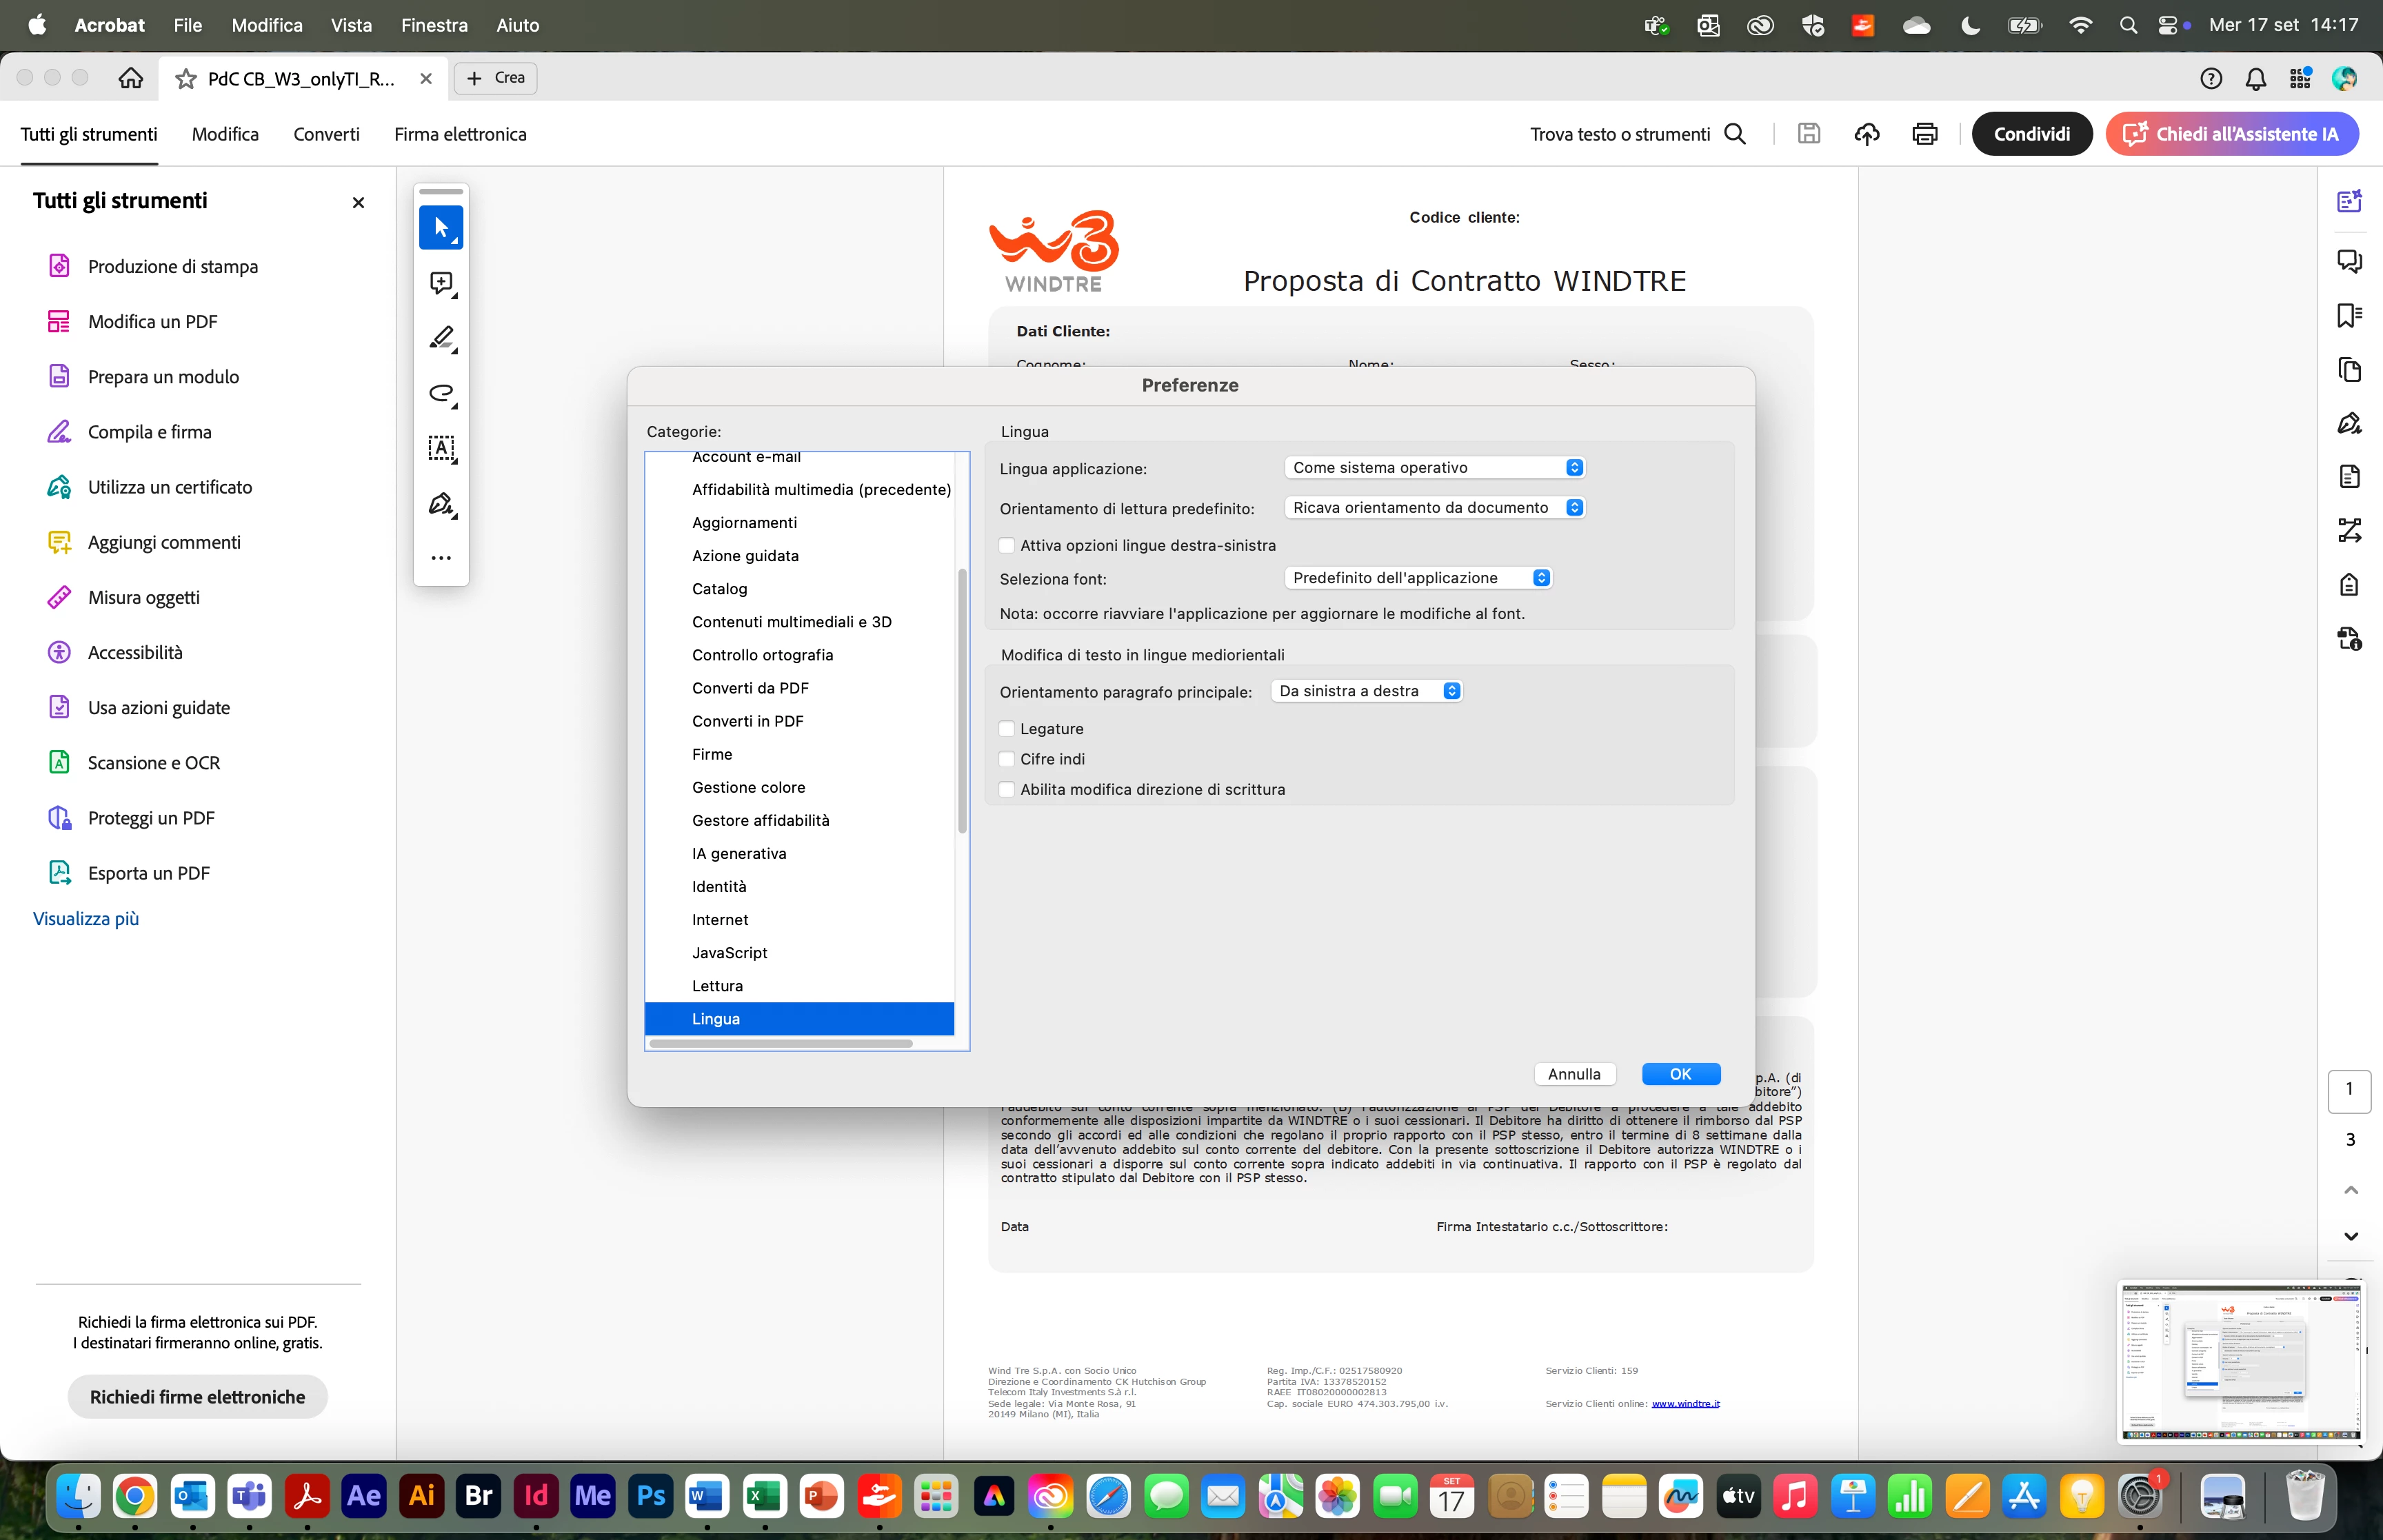The height and width of the screenshot is (1540, 2383).
Task: Click the Annulla button
Action: 1574,1074
